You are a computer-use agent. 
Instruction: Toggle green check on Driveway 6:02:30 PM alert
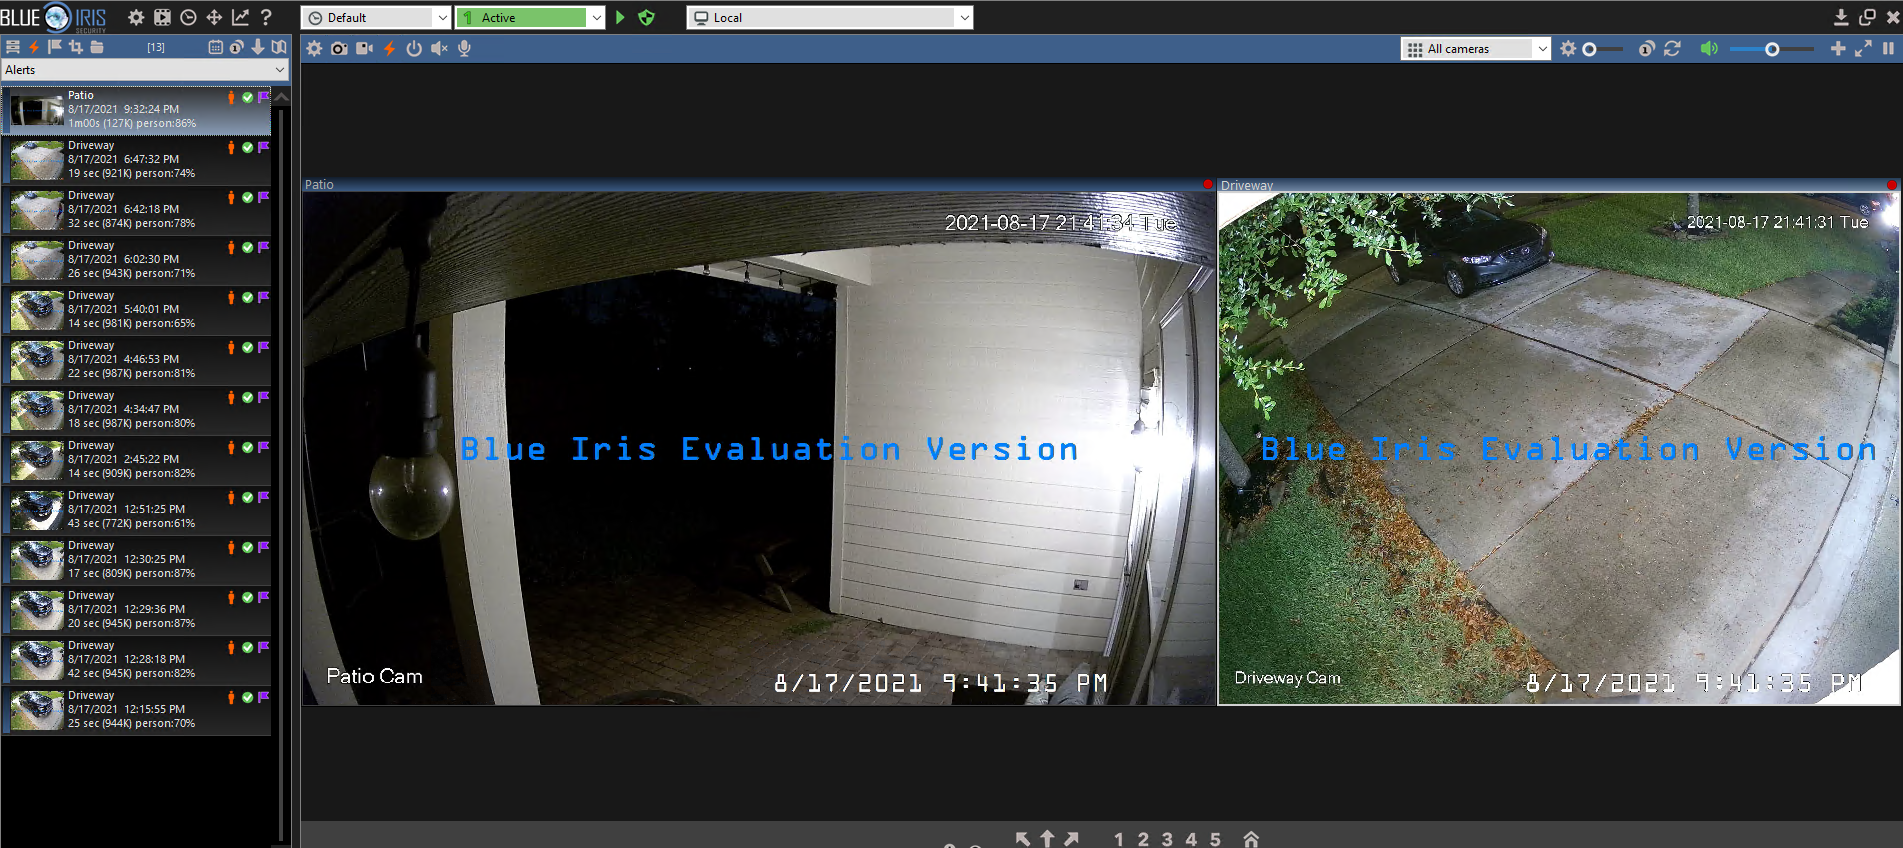pyautogui.click(x=247, y=247)
